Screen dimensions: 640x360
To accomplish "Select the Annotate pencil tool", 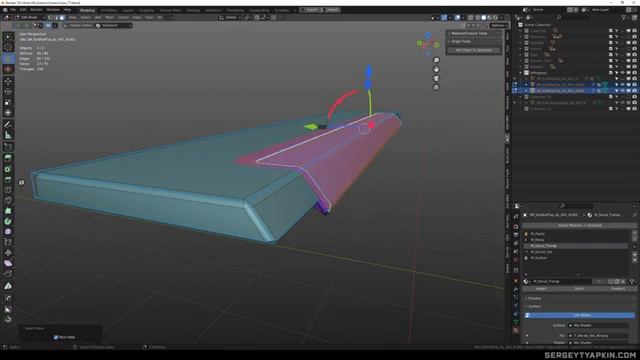I will (x=8, y=124).
